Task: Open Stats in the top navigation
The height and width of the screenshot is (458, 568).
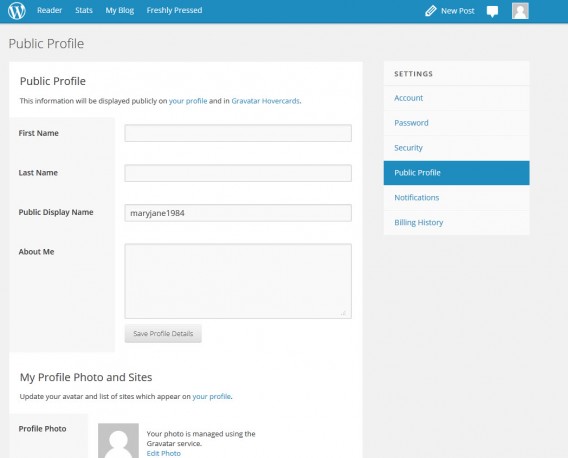Action: (84, 10)
